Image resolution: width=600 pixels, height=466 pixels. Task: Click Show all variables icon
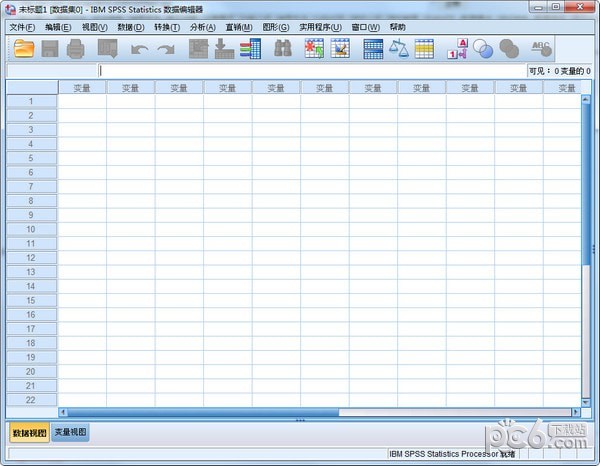coord(509,49)
